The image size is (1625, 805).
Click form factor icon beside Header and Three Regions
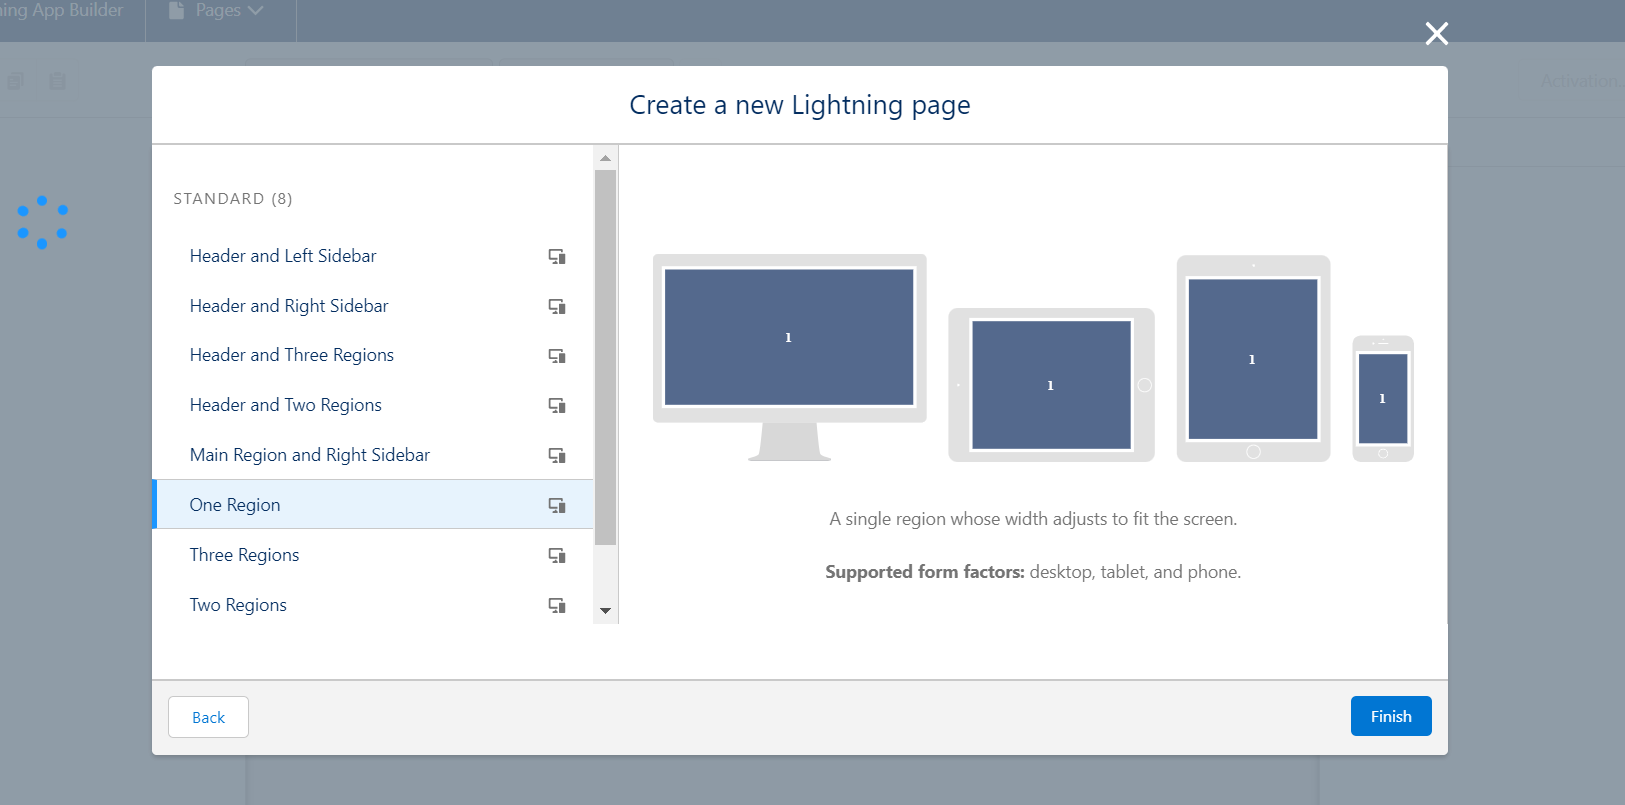(557, 356)
